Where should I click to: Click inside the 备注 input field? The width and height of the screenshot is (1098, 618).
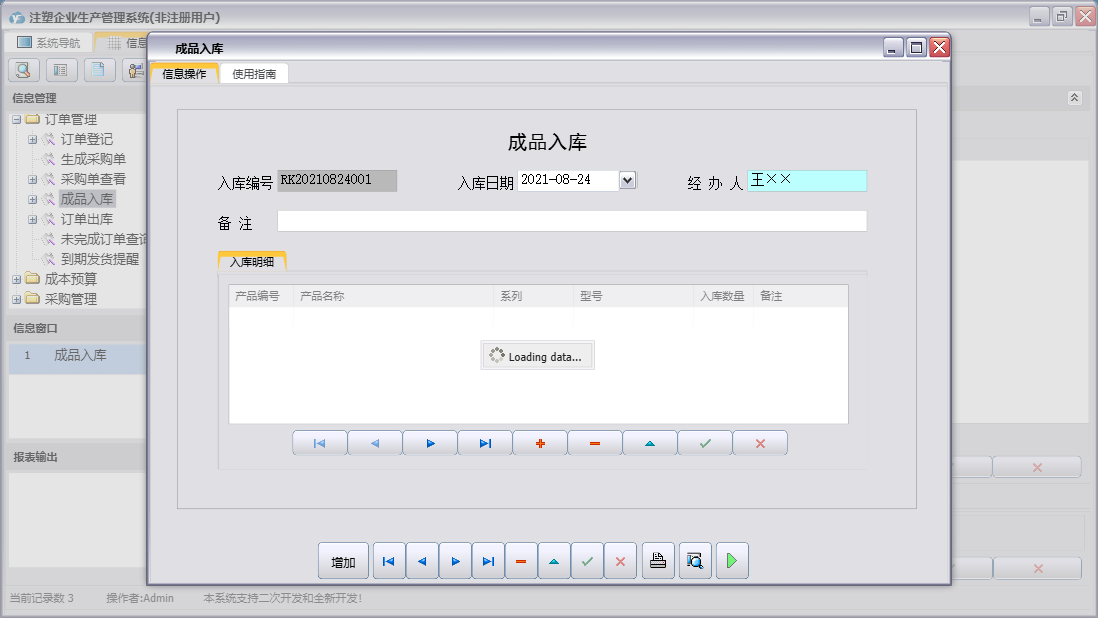(x=570, y=221)
